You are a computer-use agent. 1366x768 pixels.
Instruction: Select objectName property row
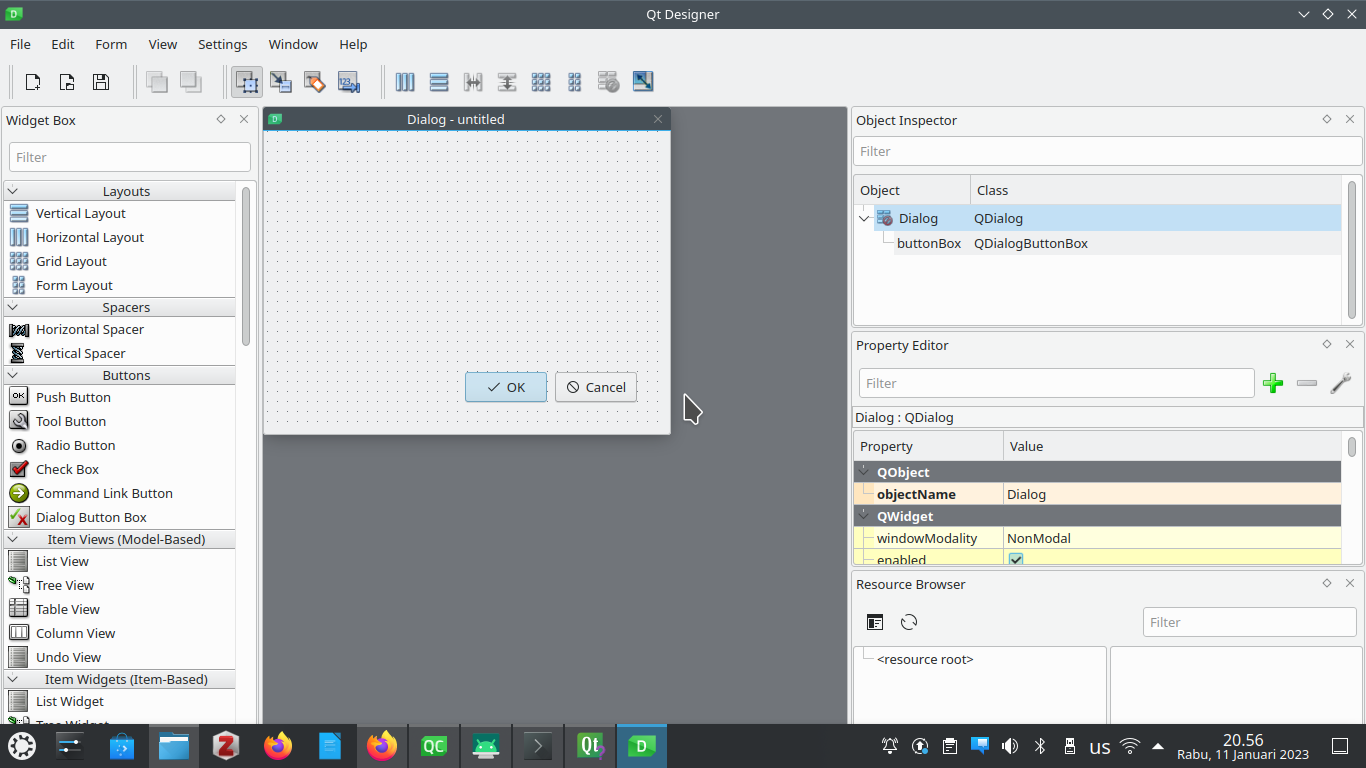(1098, 494)
